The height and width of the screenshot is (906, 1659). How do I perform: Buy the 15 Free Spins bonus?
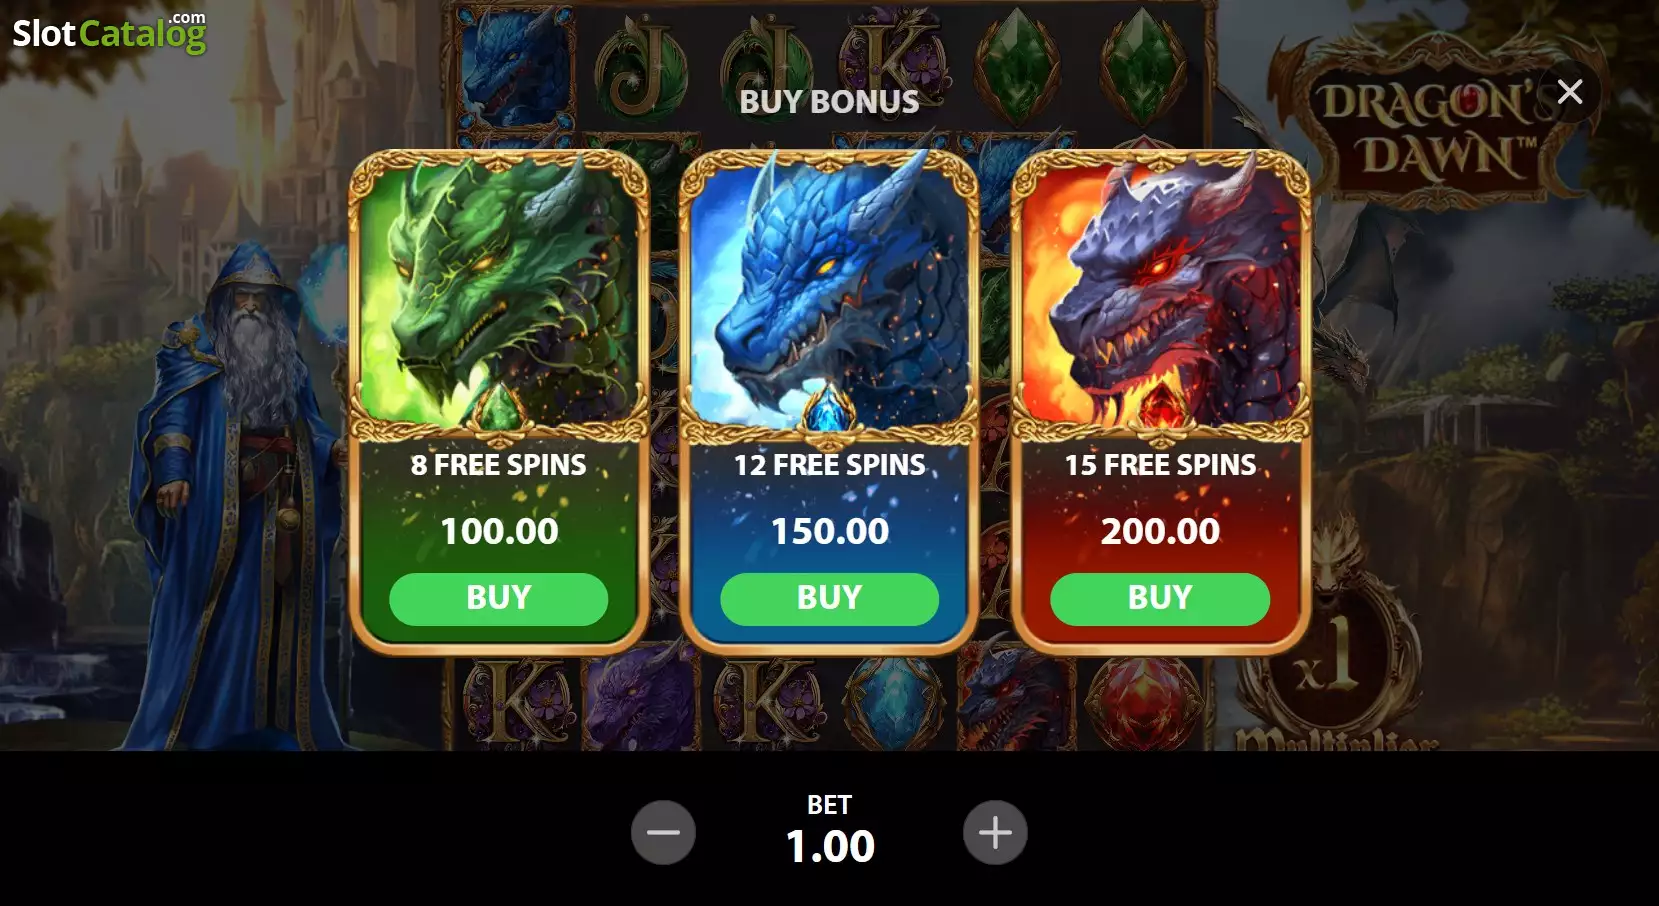click(x=1160, y=598)
